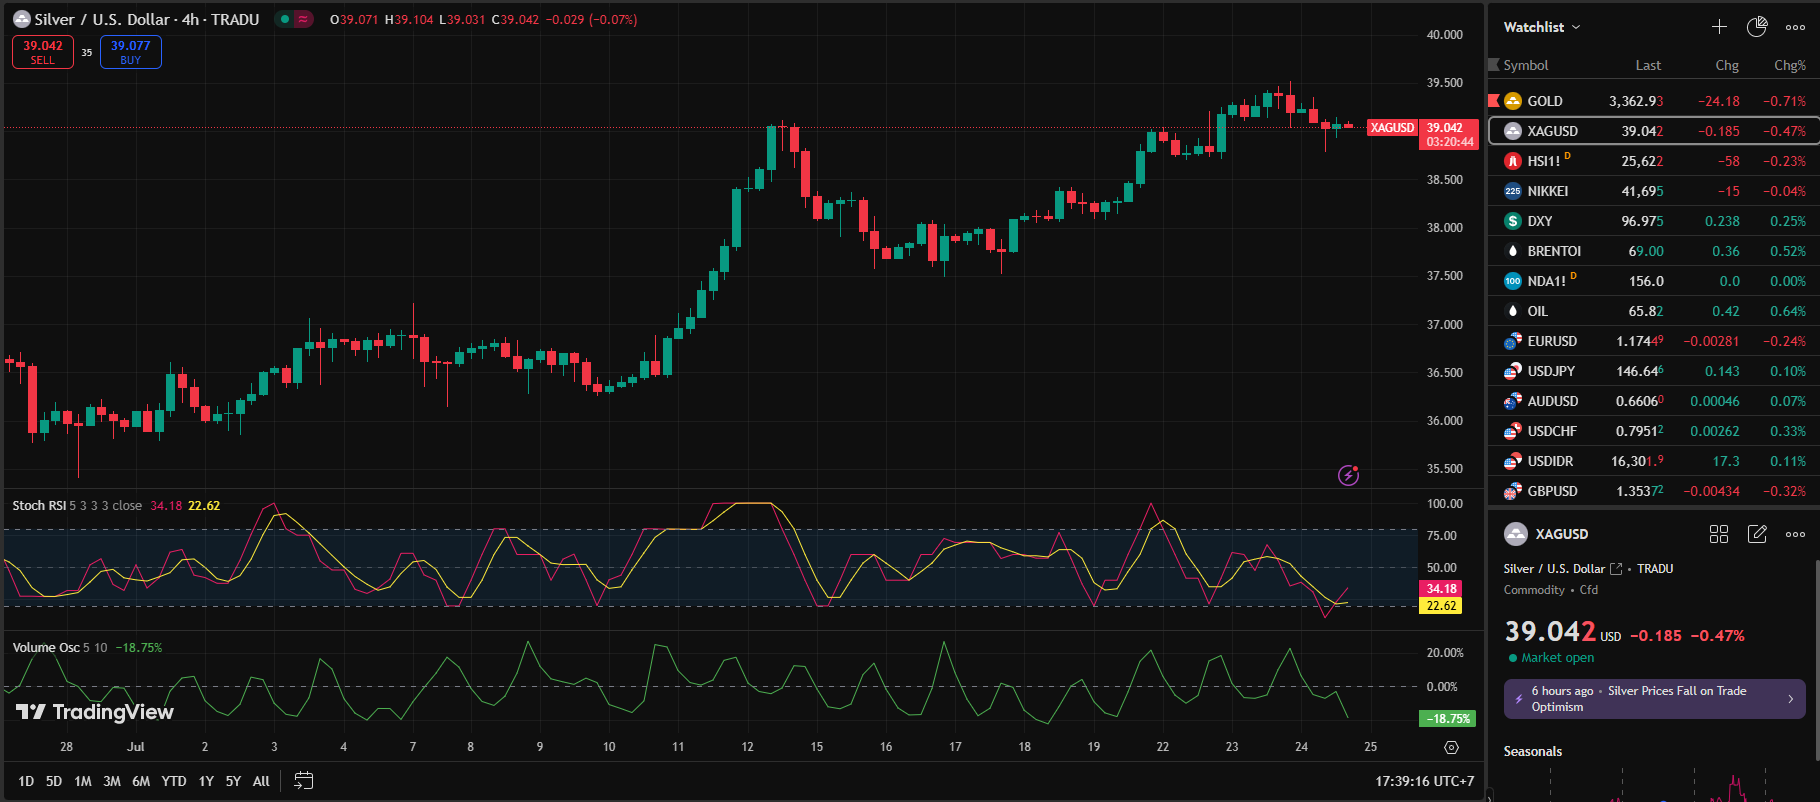Open XAGUSD details panel more options

pos(1795,534)
